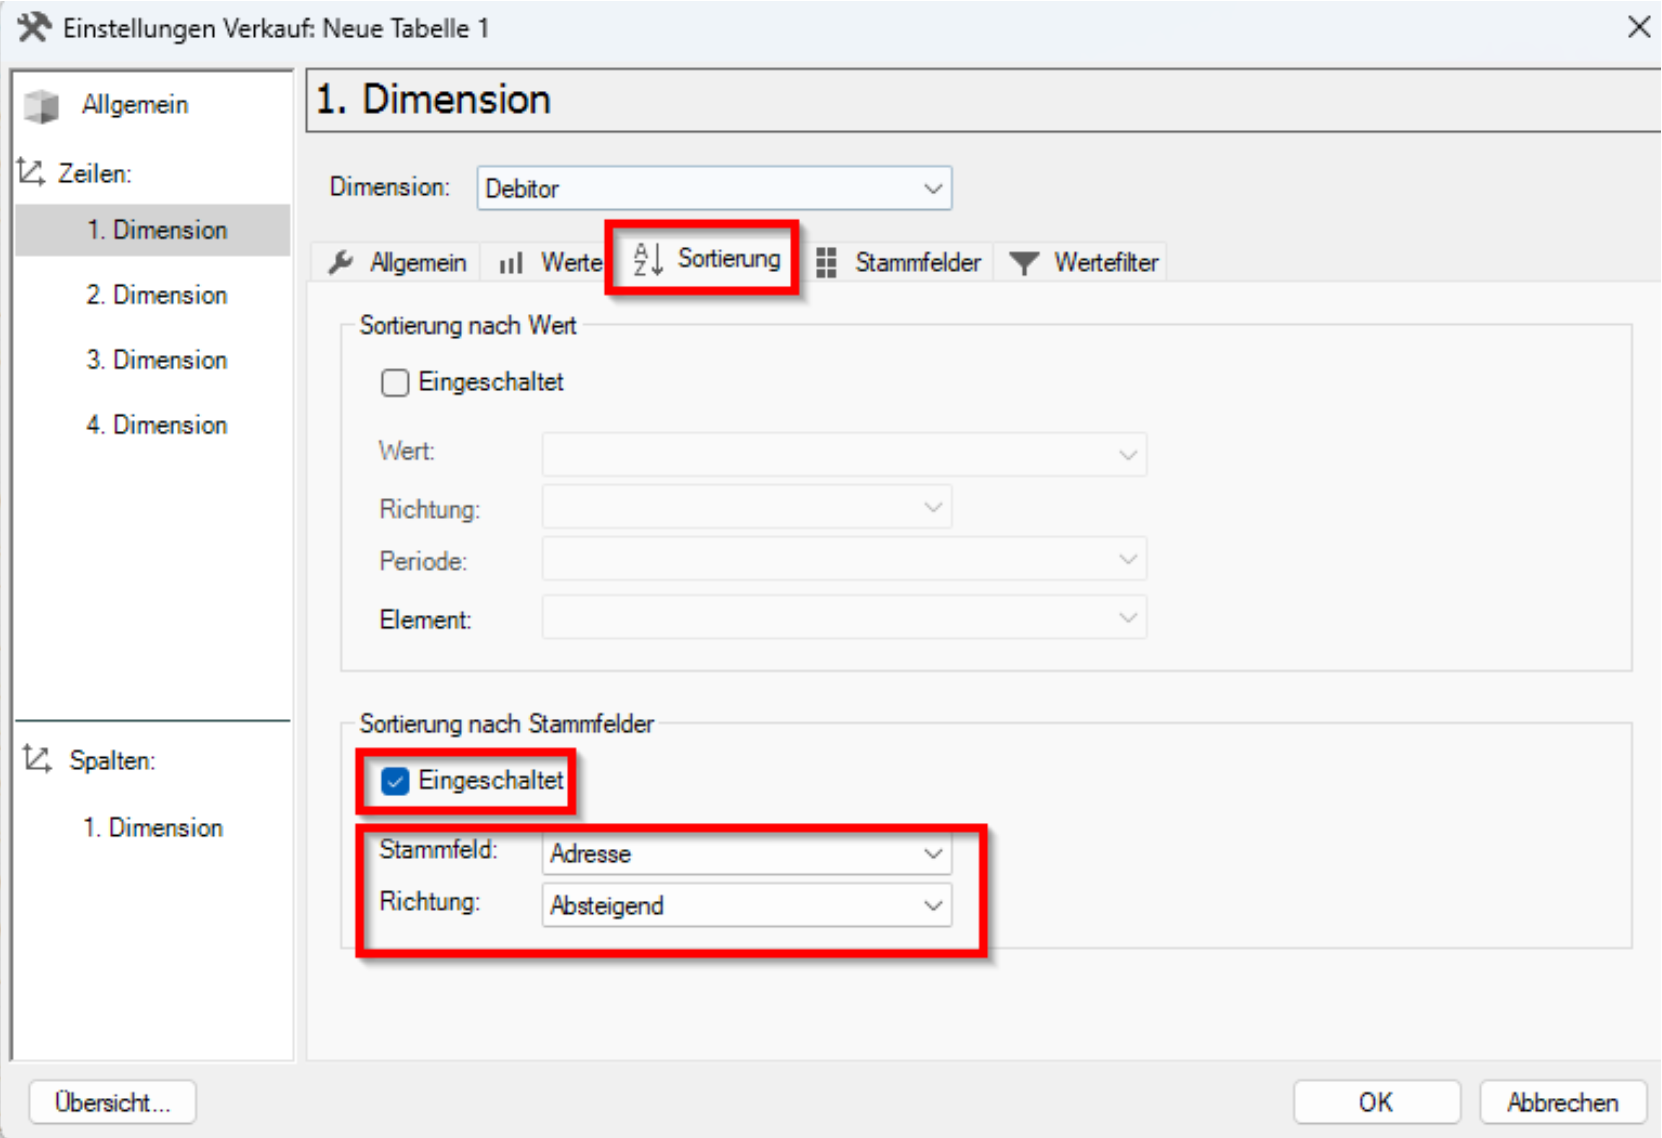Image resolution: width=1662 pixels, height=1138 pixels.
Task: Click the axis icon beside Zeilen
Action: pos(31,172)
